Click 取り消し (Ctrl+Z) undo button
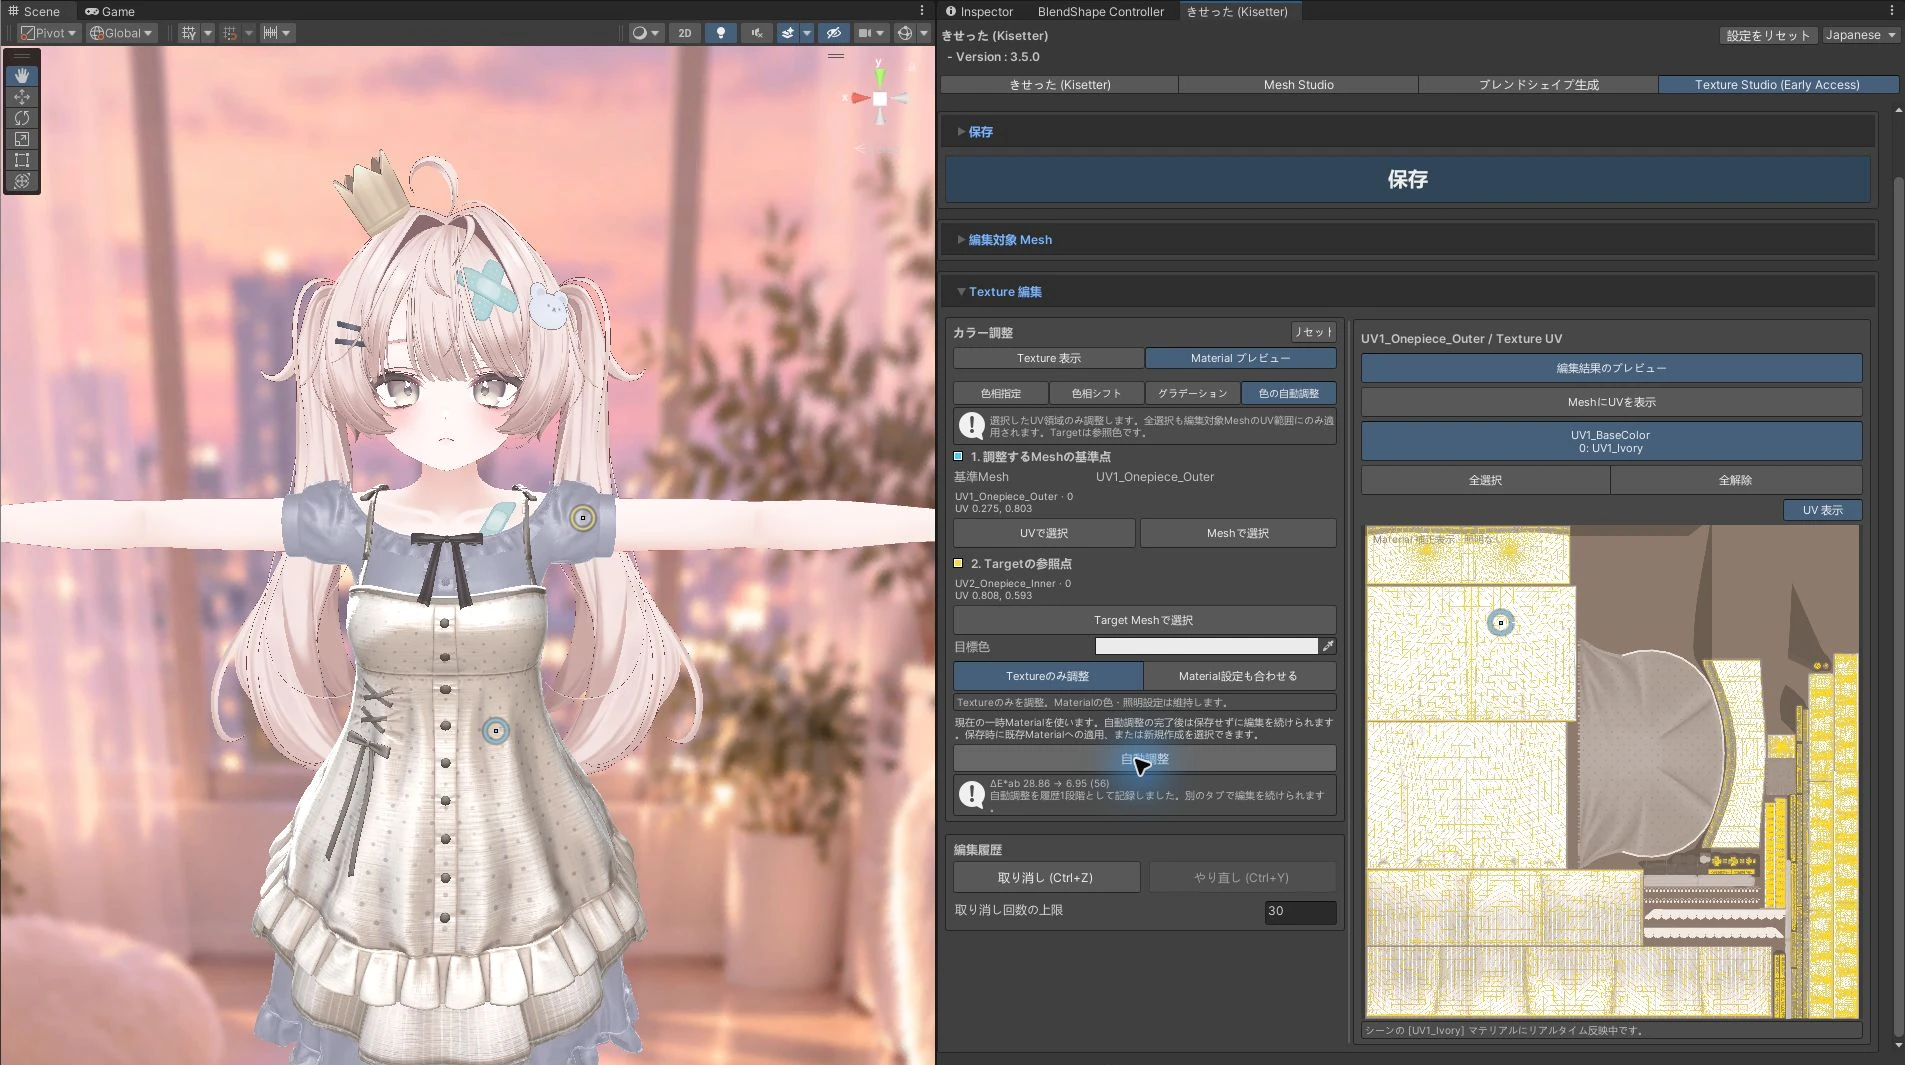1905x1065 pixels. pyautogui.click(x=1046, y=877)
